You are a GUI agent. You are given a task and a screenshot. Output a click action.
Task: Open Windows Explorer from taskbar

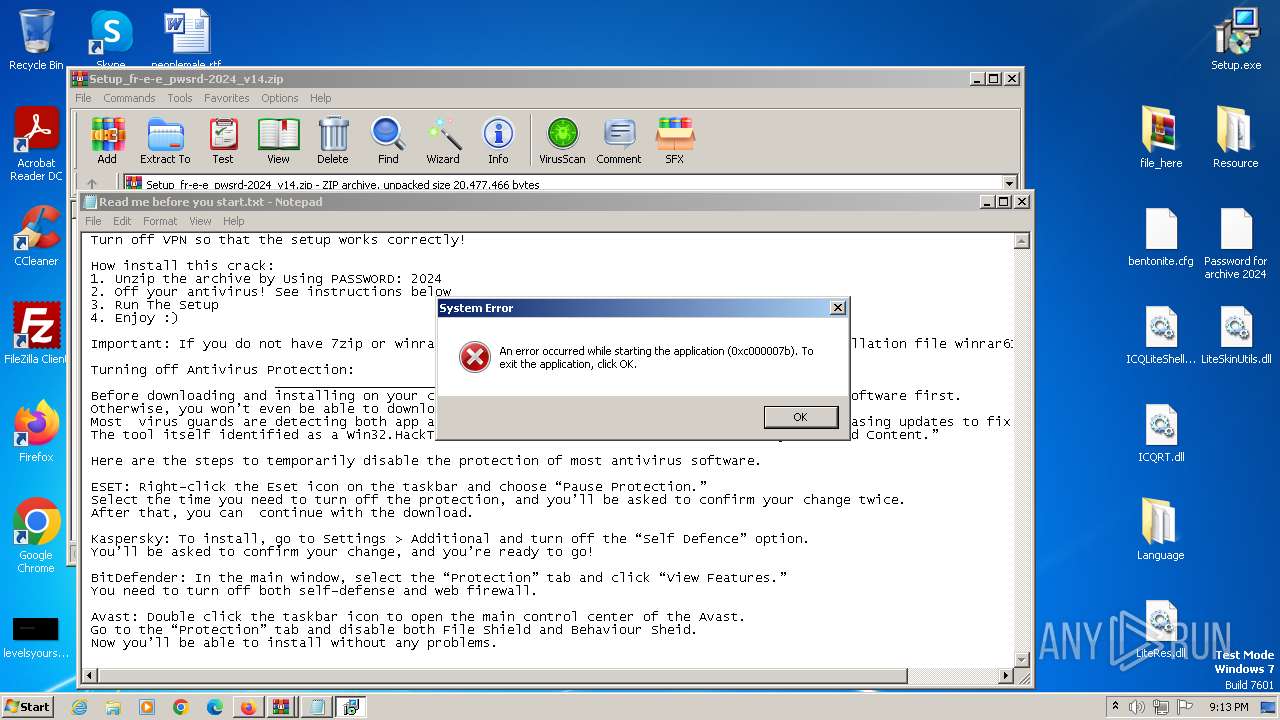(113, 707)
